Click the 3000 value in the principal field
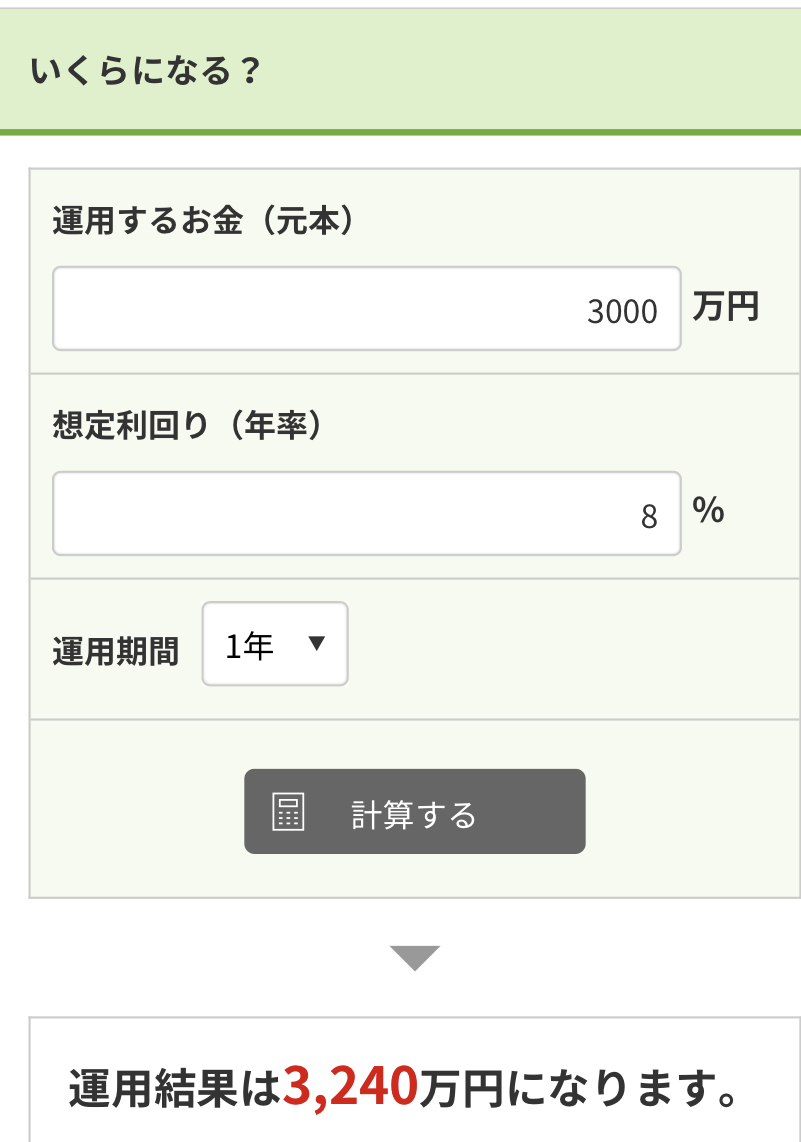The width and height of the screenshot is (801, 1142). pyautogui.click(x=623, y=312)
